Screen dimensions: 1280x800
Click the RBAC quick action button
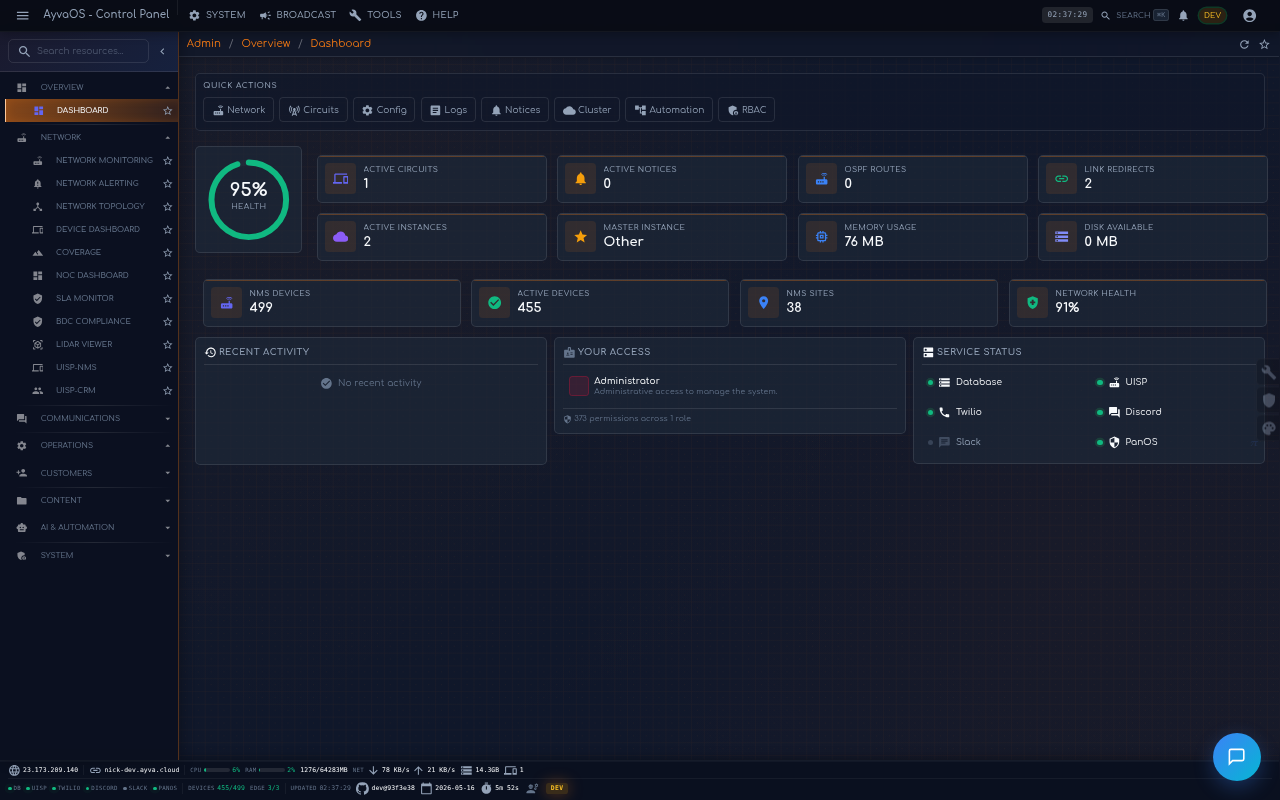point(746,110)
